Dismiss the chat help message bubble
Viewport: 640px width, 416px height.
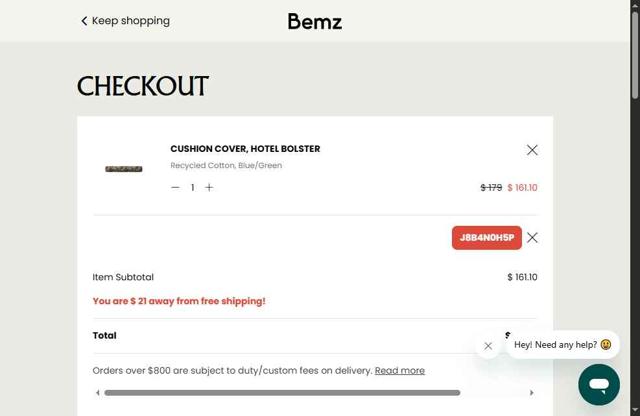pyautogui.click(x=488, y=346)
